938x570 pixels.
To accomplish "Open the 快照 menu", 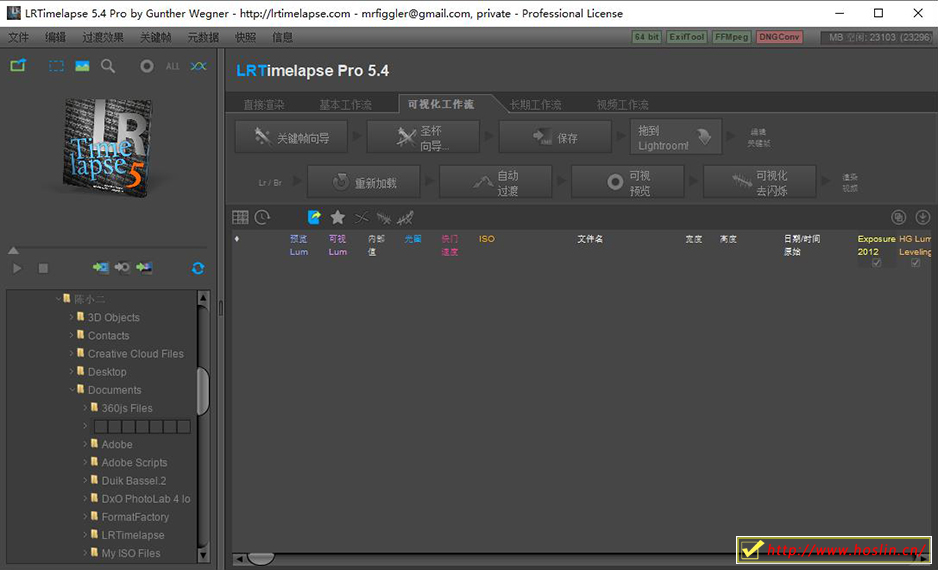I will point(245,37).
